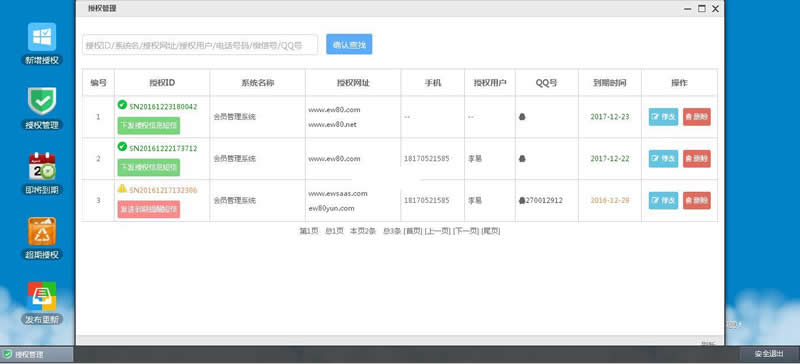Minimize the 授权管理 window
800x364 pixels.
688,9
